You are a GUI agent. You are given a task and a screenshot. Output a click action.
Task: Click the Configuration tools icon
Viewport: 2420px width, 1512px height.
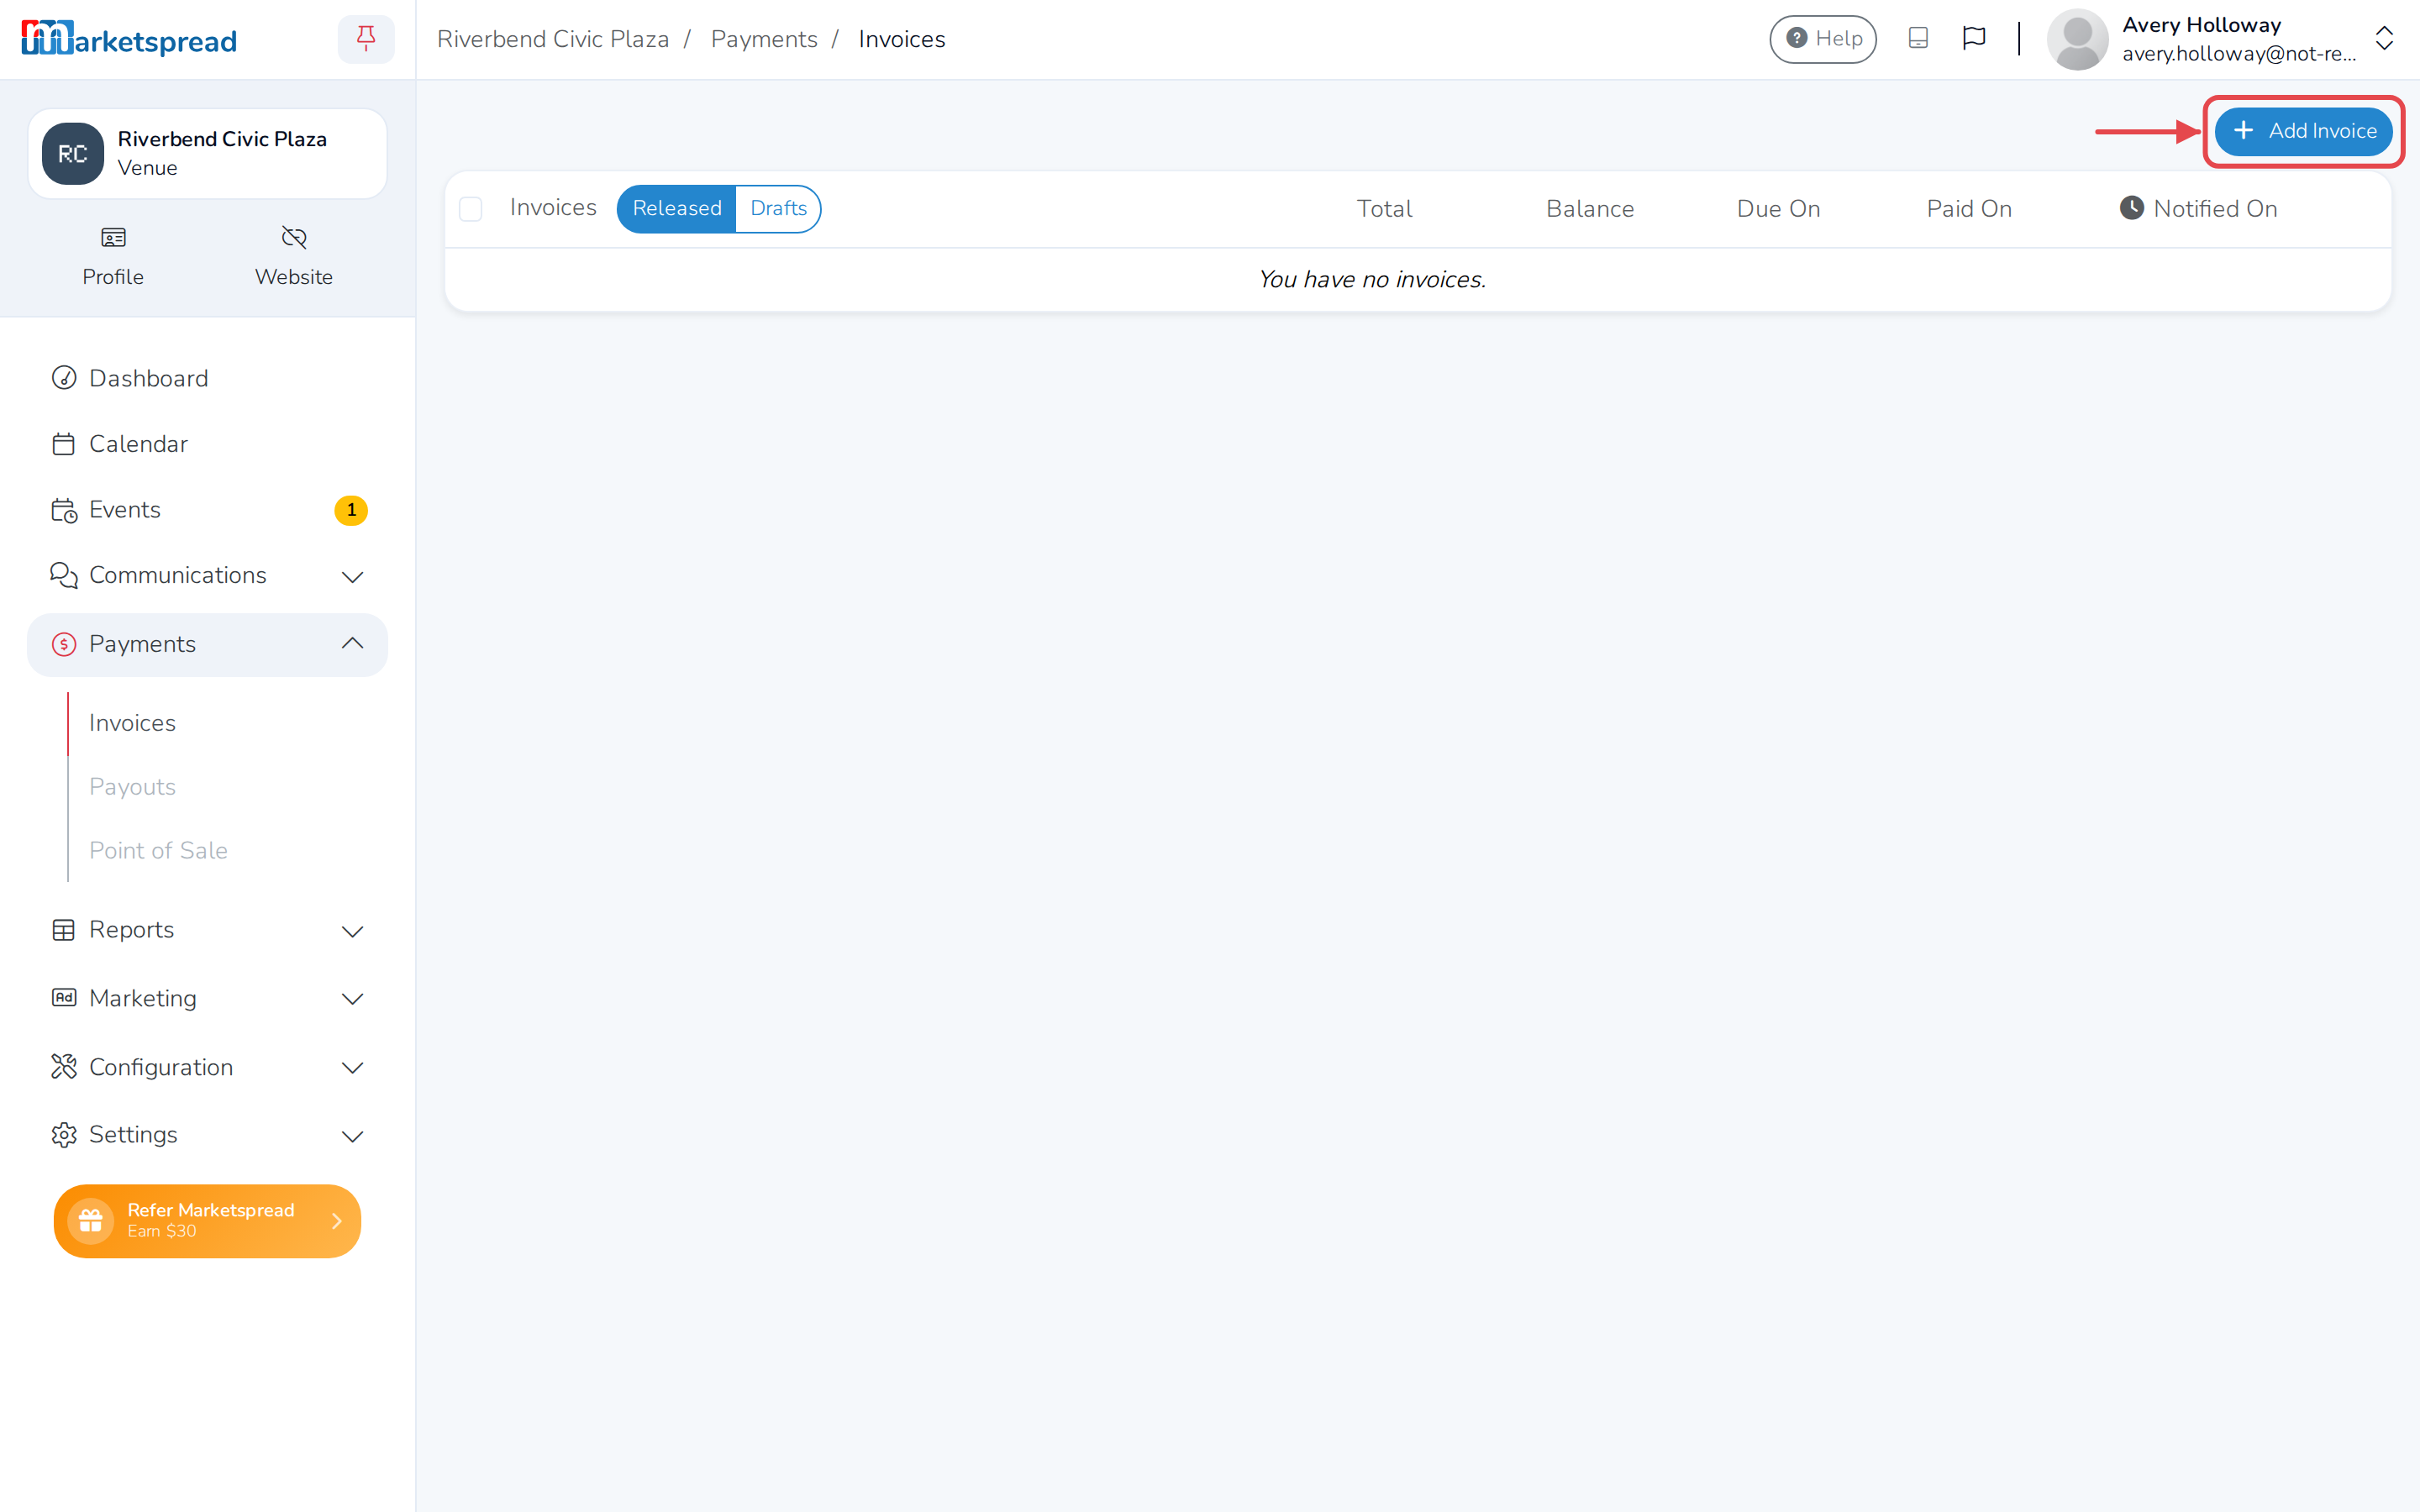click(x=64, y=1067)
